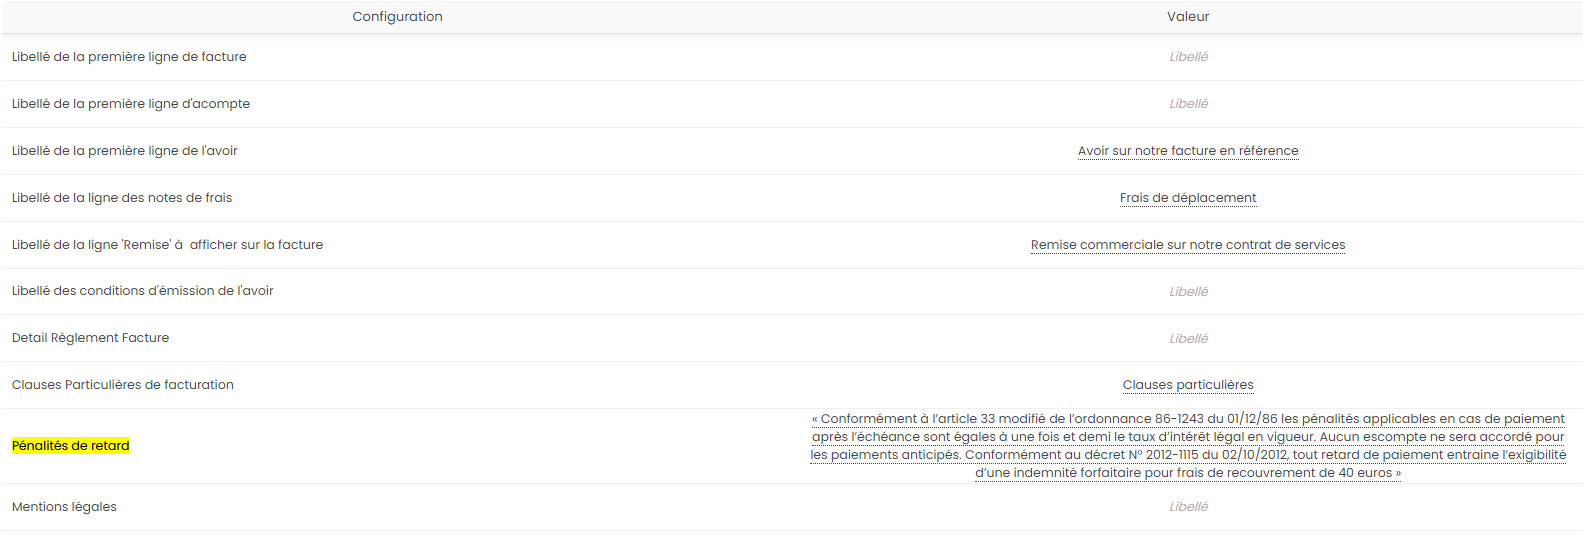The height and width of the screenshot is (534, 1583).
Task: Select the 'Mentions légales' row label
Action: [64, 507]
